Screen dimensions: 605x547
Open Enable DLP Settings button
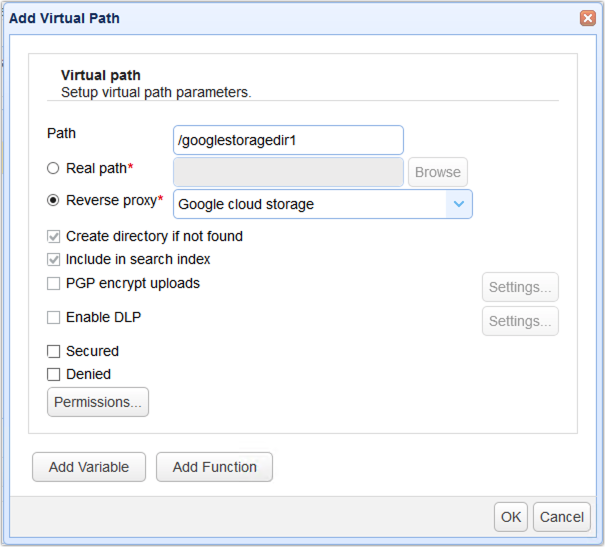click(x=520, y=321)
